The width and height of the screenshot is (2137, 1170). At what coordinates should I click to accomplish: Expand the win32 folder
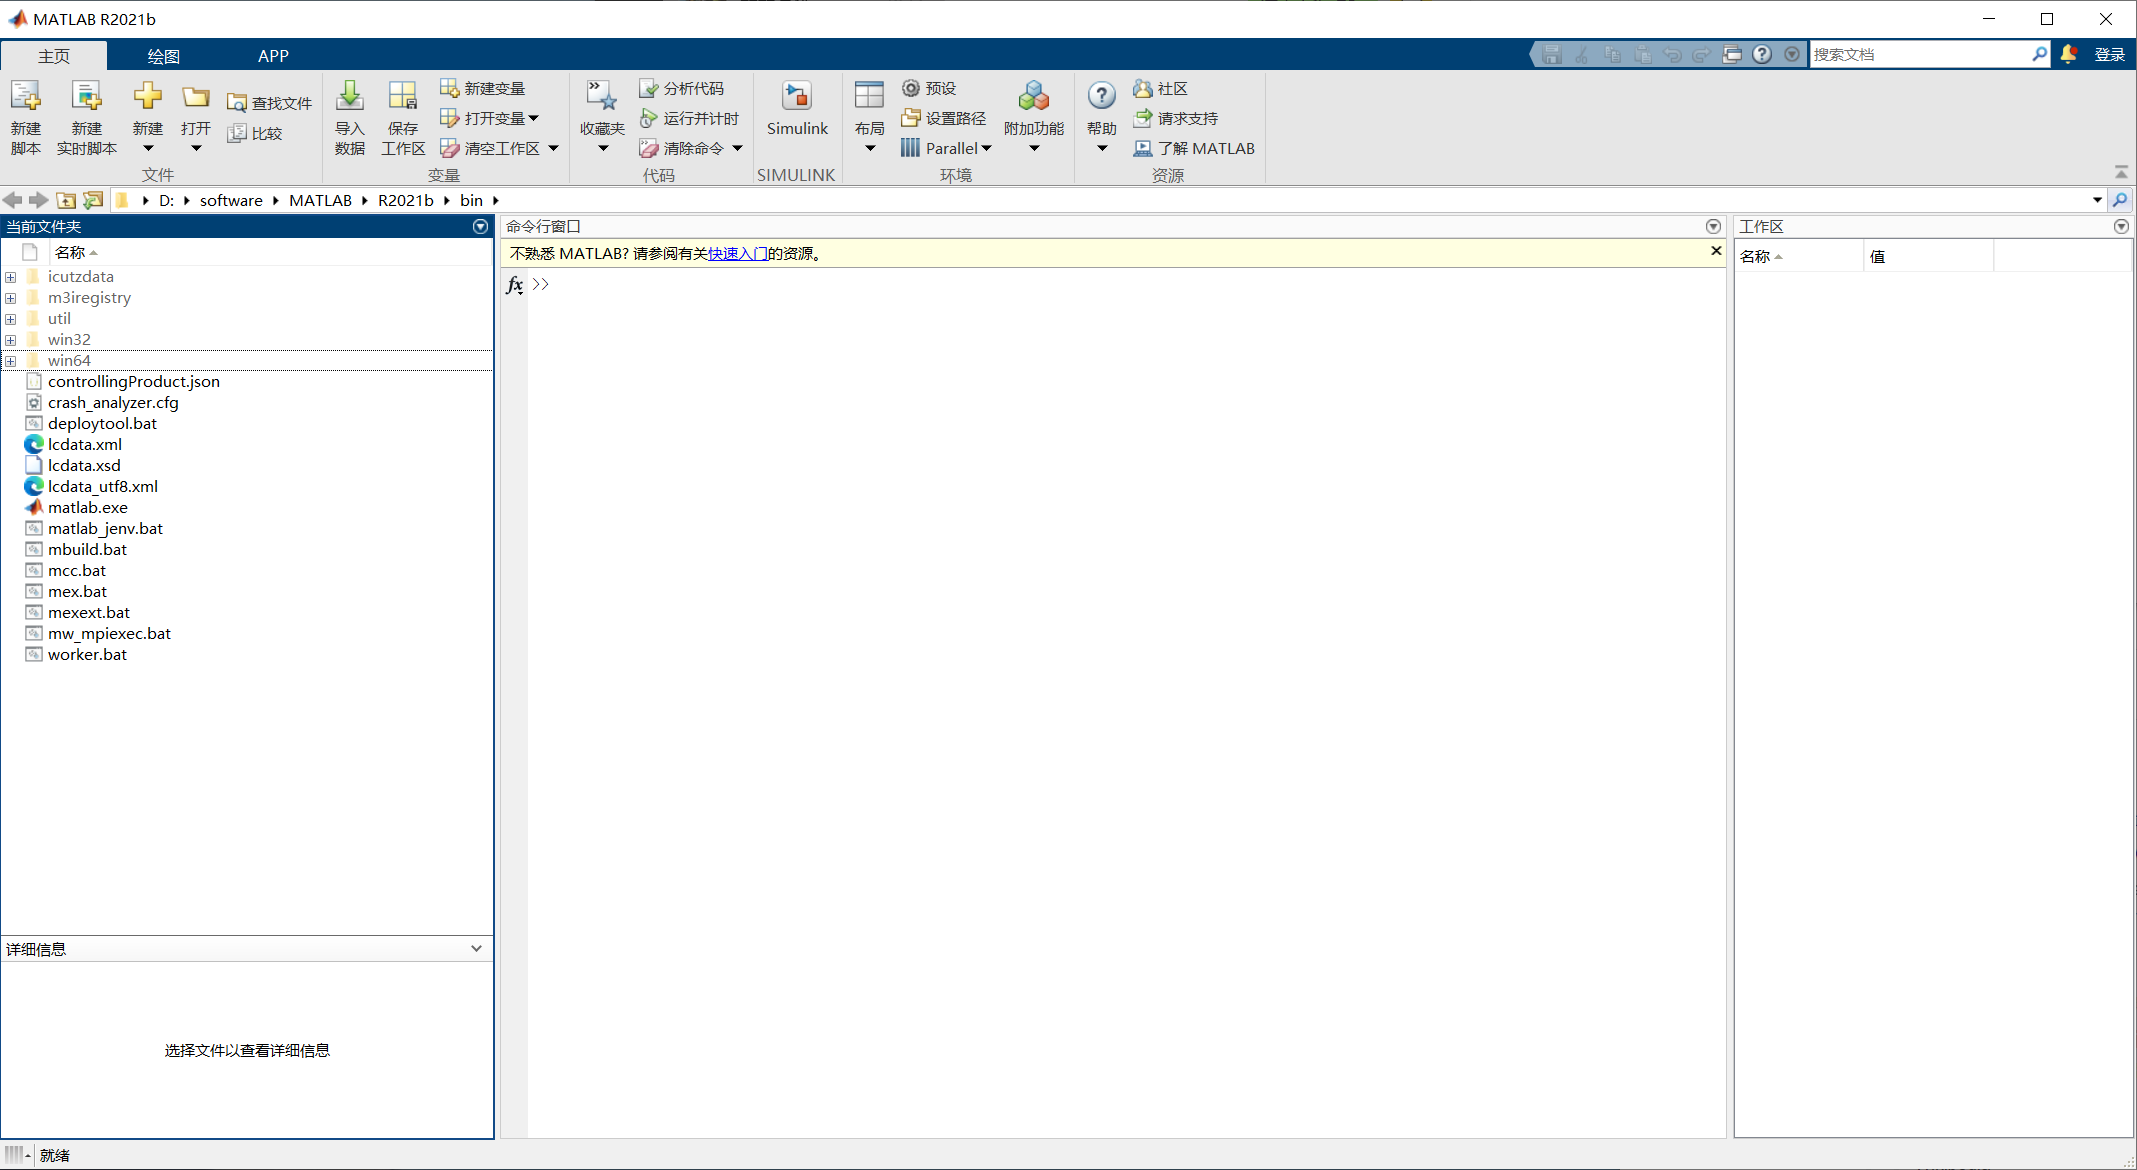[x=10, y=340]
